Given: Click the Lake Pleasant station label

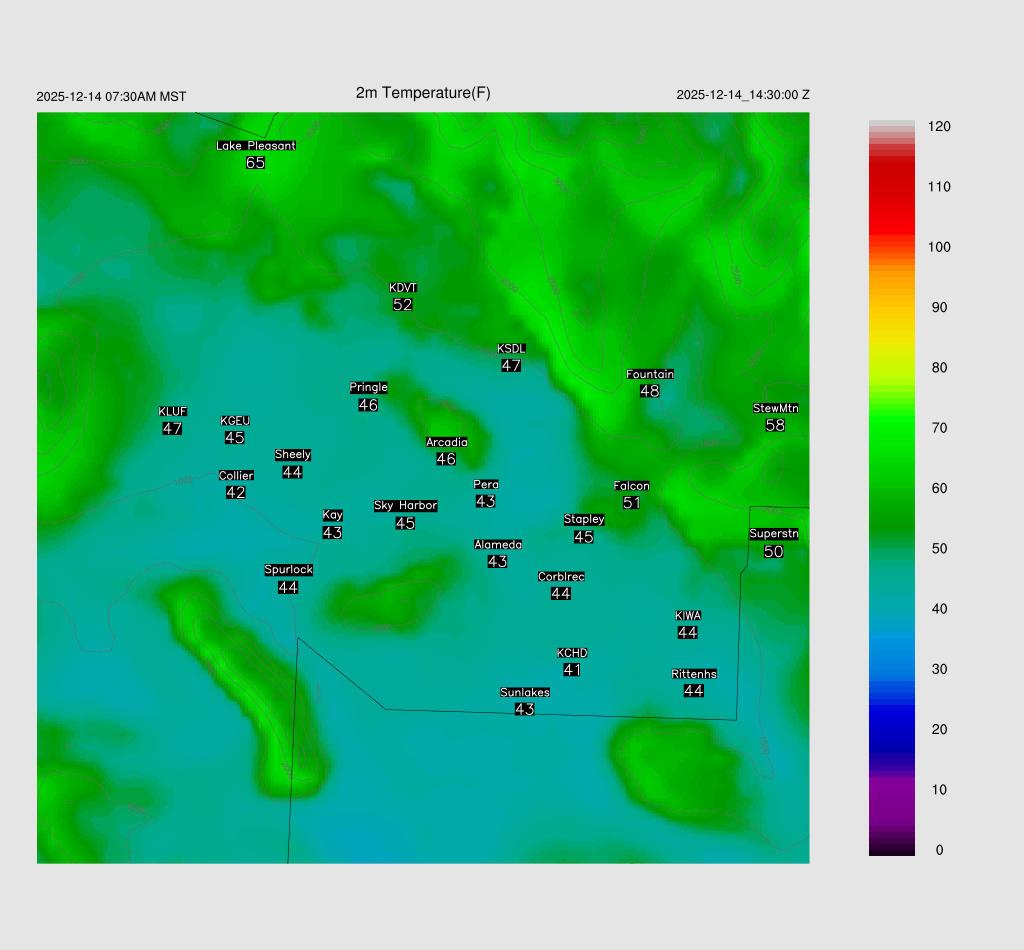Looking at the screenshot, I should click(256, 146).
